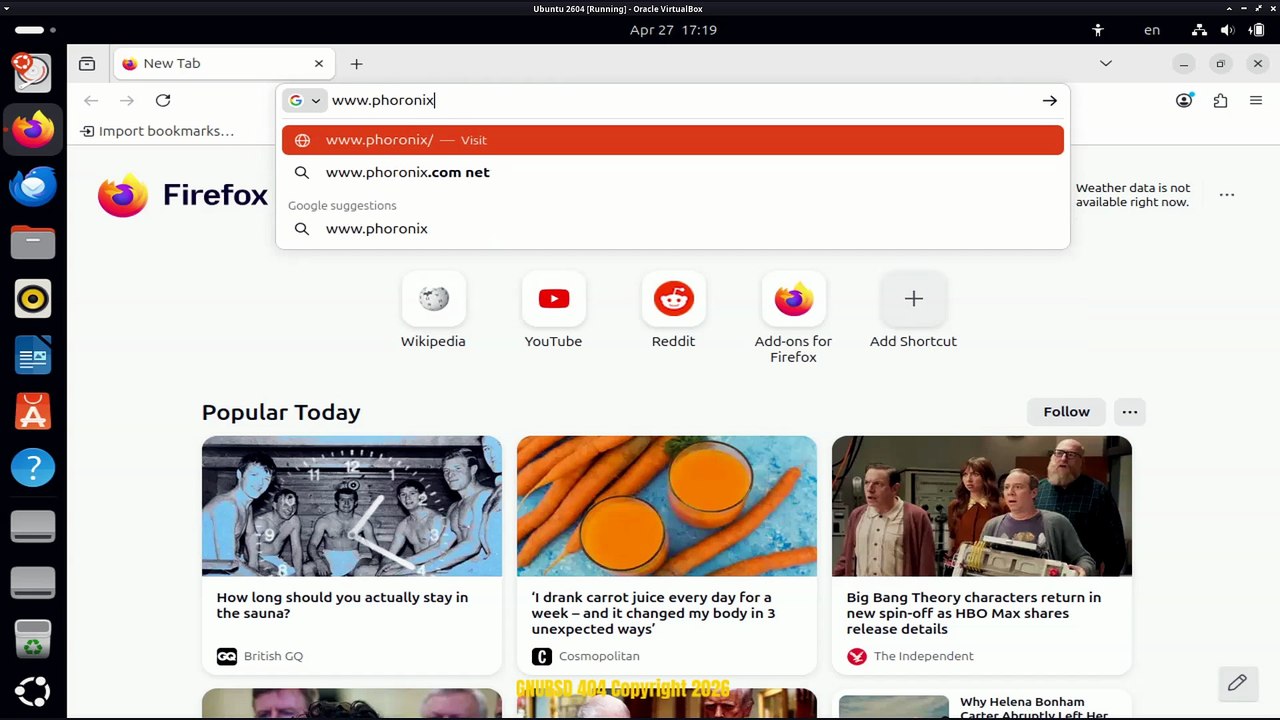Click the Google suggestions header label

tap(342, 205)
